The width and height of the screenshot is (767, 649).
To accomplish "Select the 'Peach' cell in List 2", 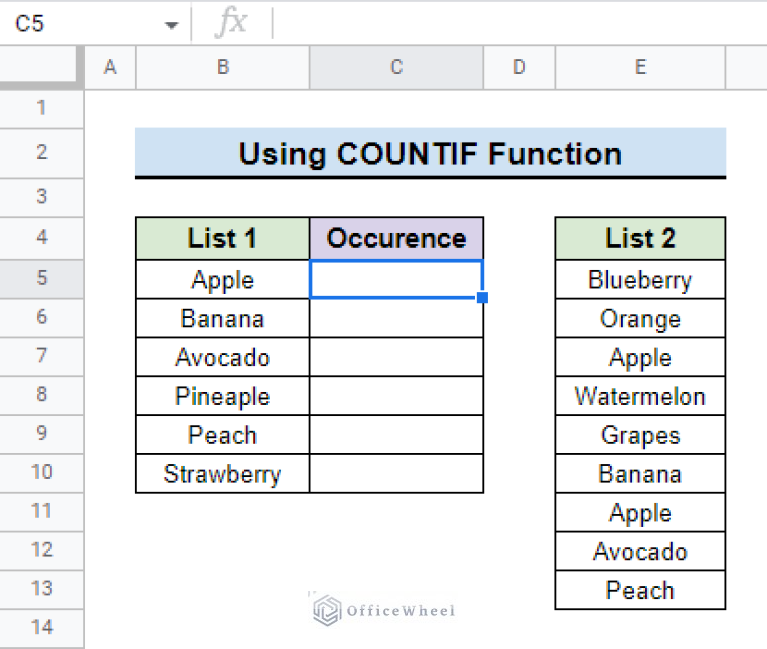I will [x=640, y=590].
